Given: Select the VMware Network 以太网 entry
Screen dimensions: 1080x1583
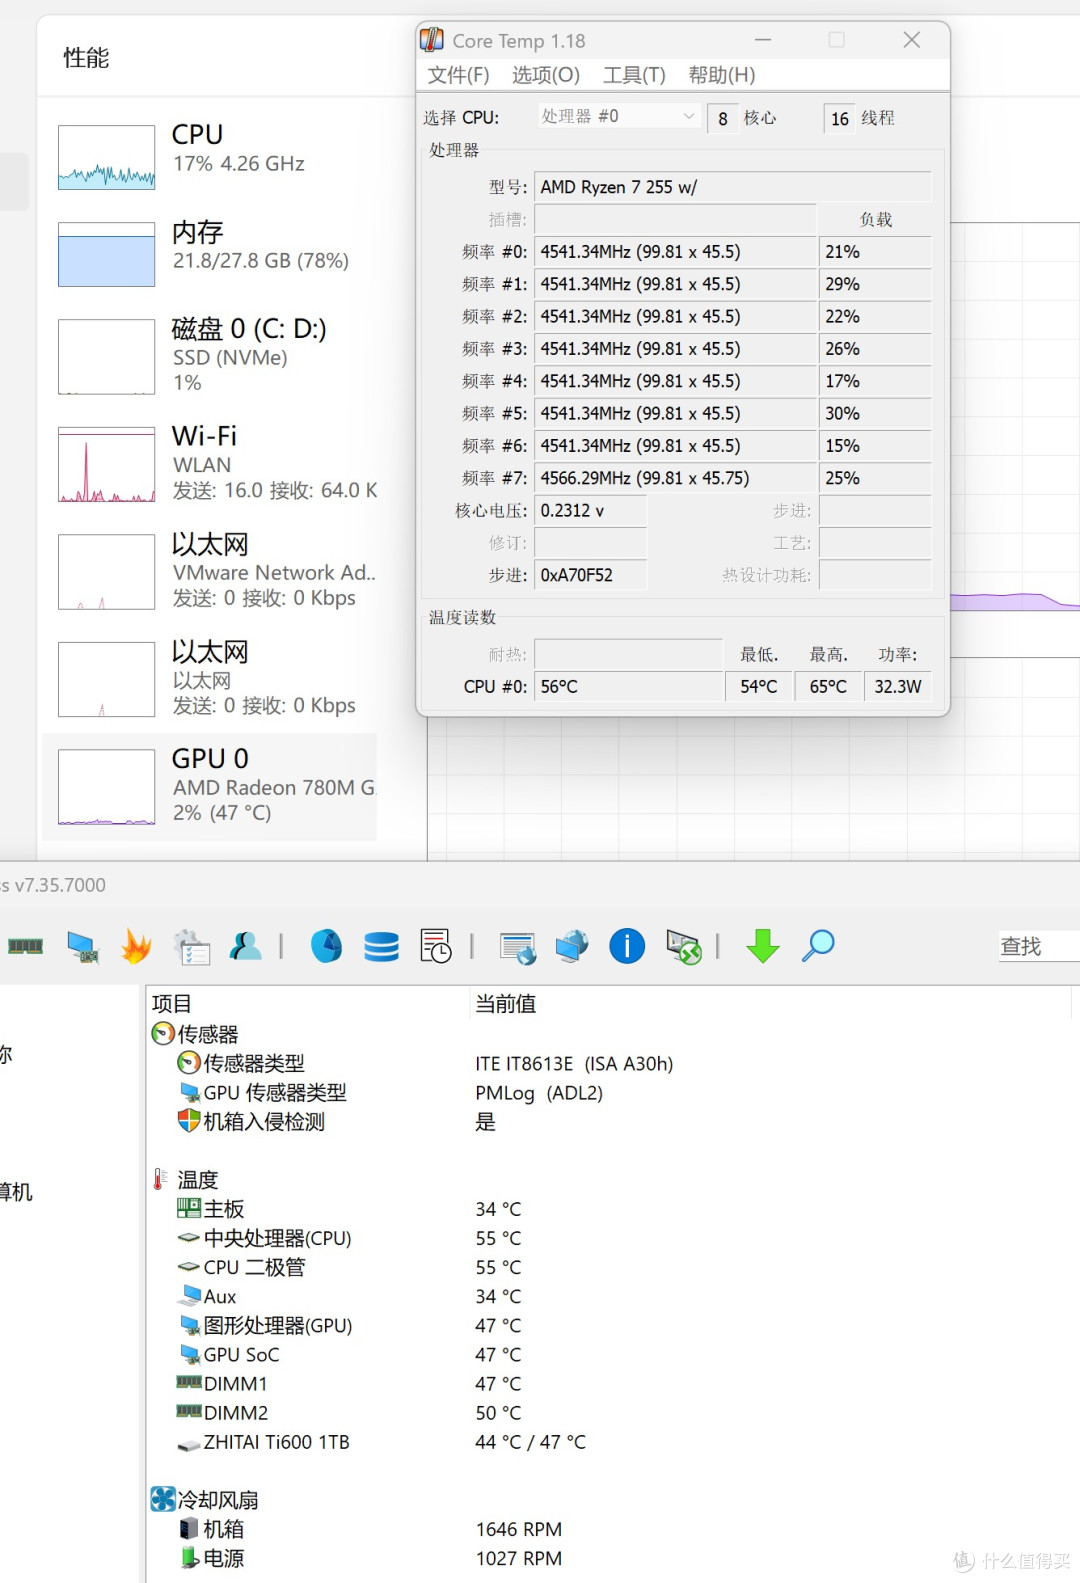Looking at the screenshot, I should tap(210, 571).
